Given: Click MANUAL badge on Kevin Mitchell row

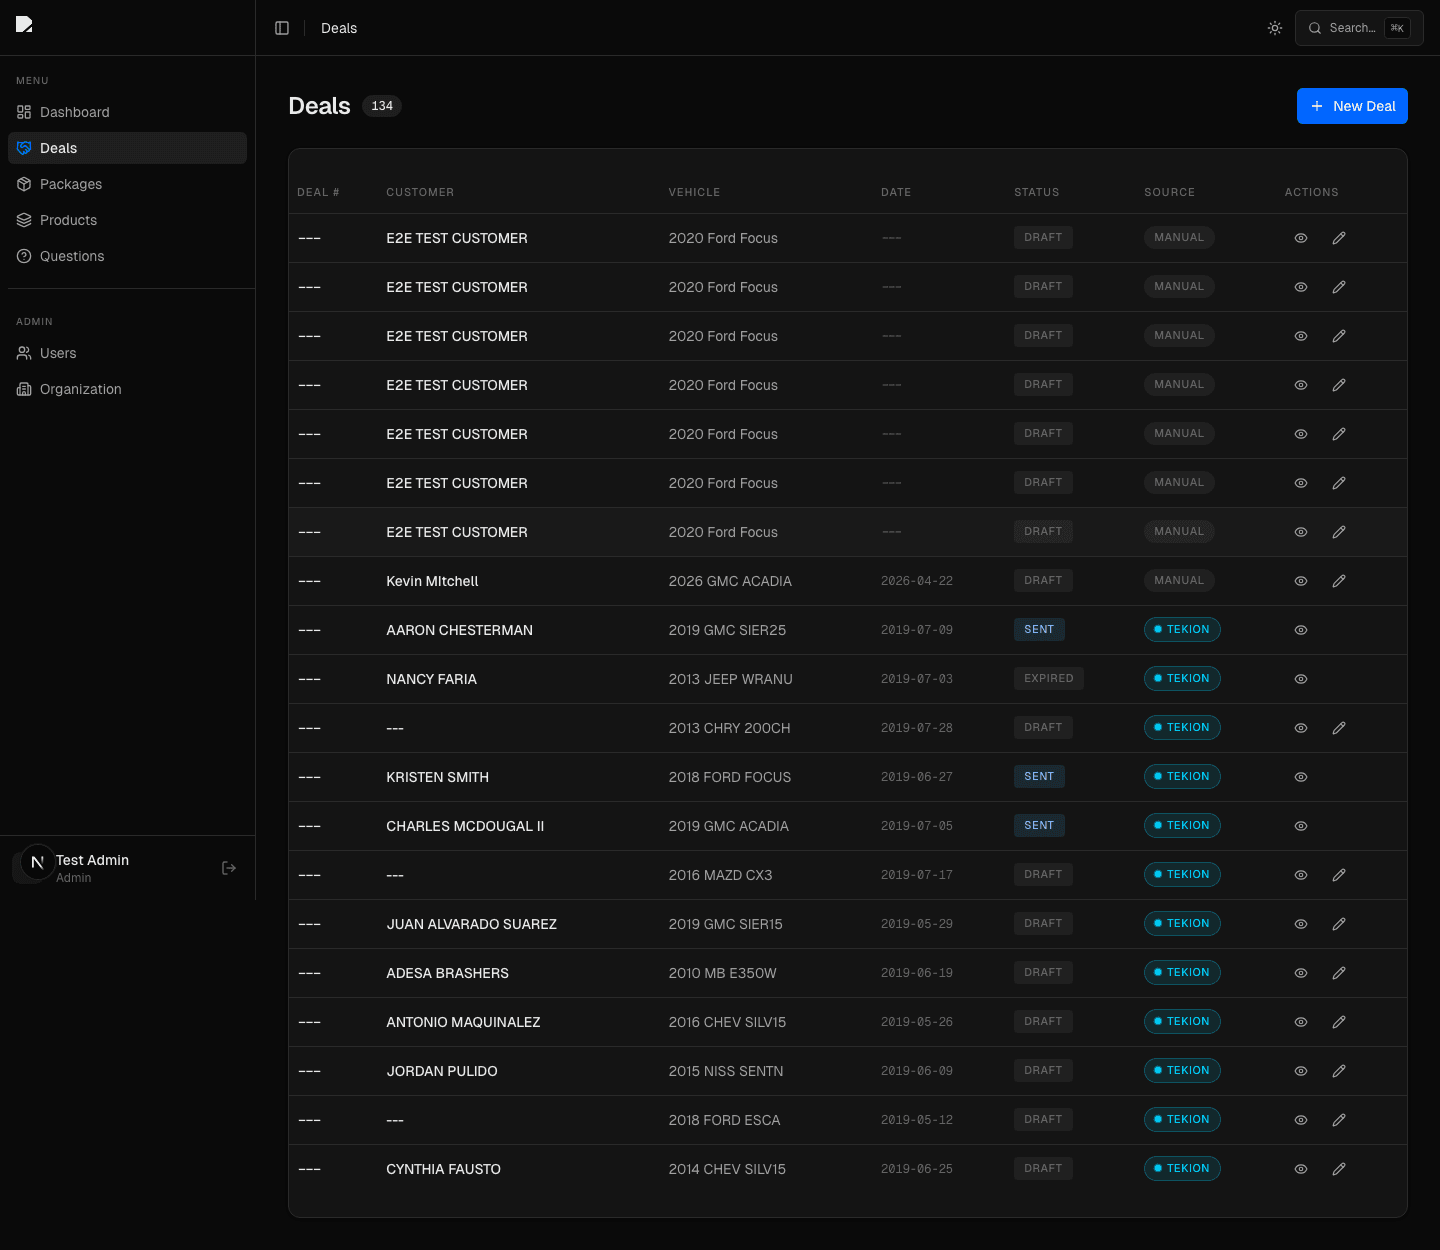Looking at the screenshot, I should coord(1179,581).
